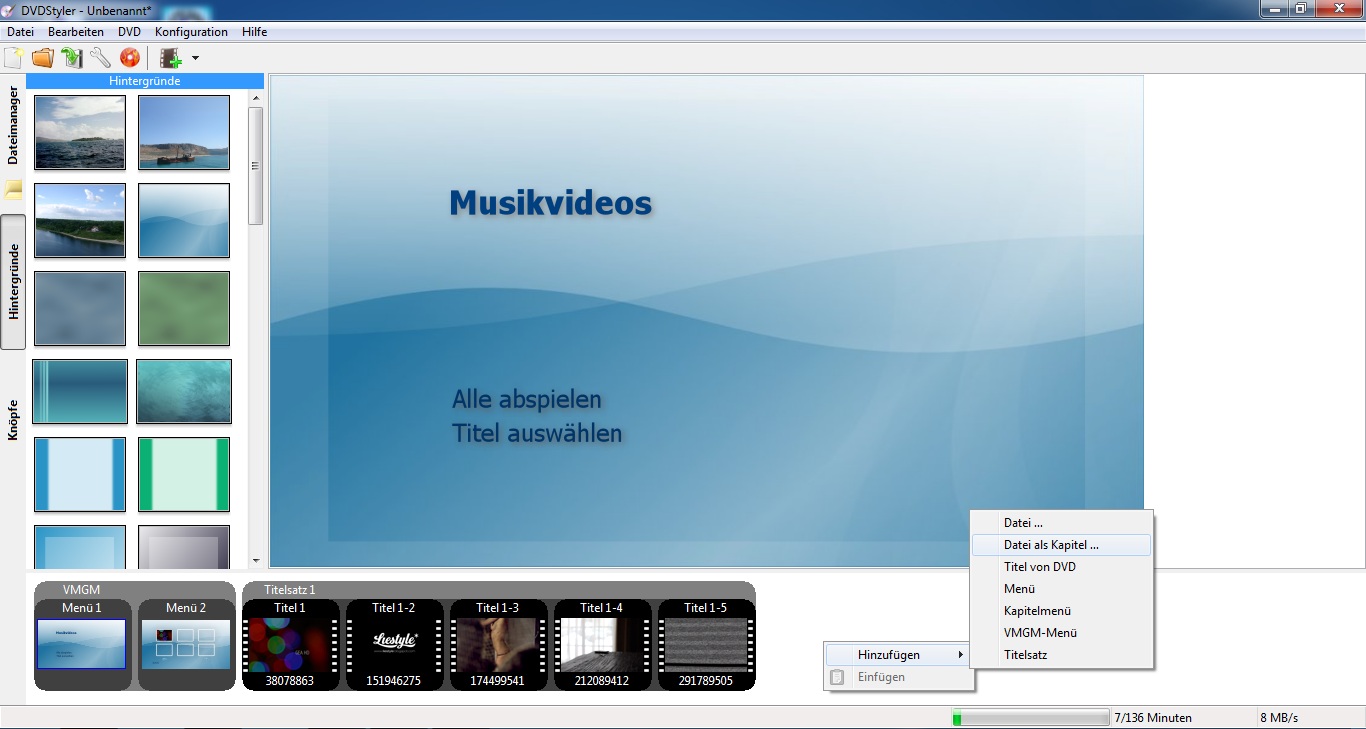Click the yellow folder icon in the left sidebar
The width and height of the screenshot is (1366, 729).
point(13,189)
